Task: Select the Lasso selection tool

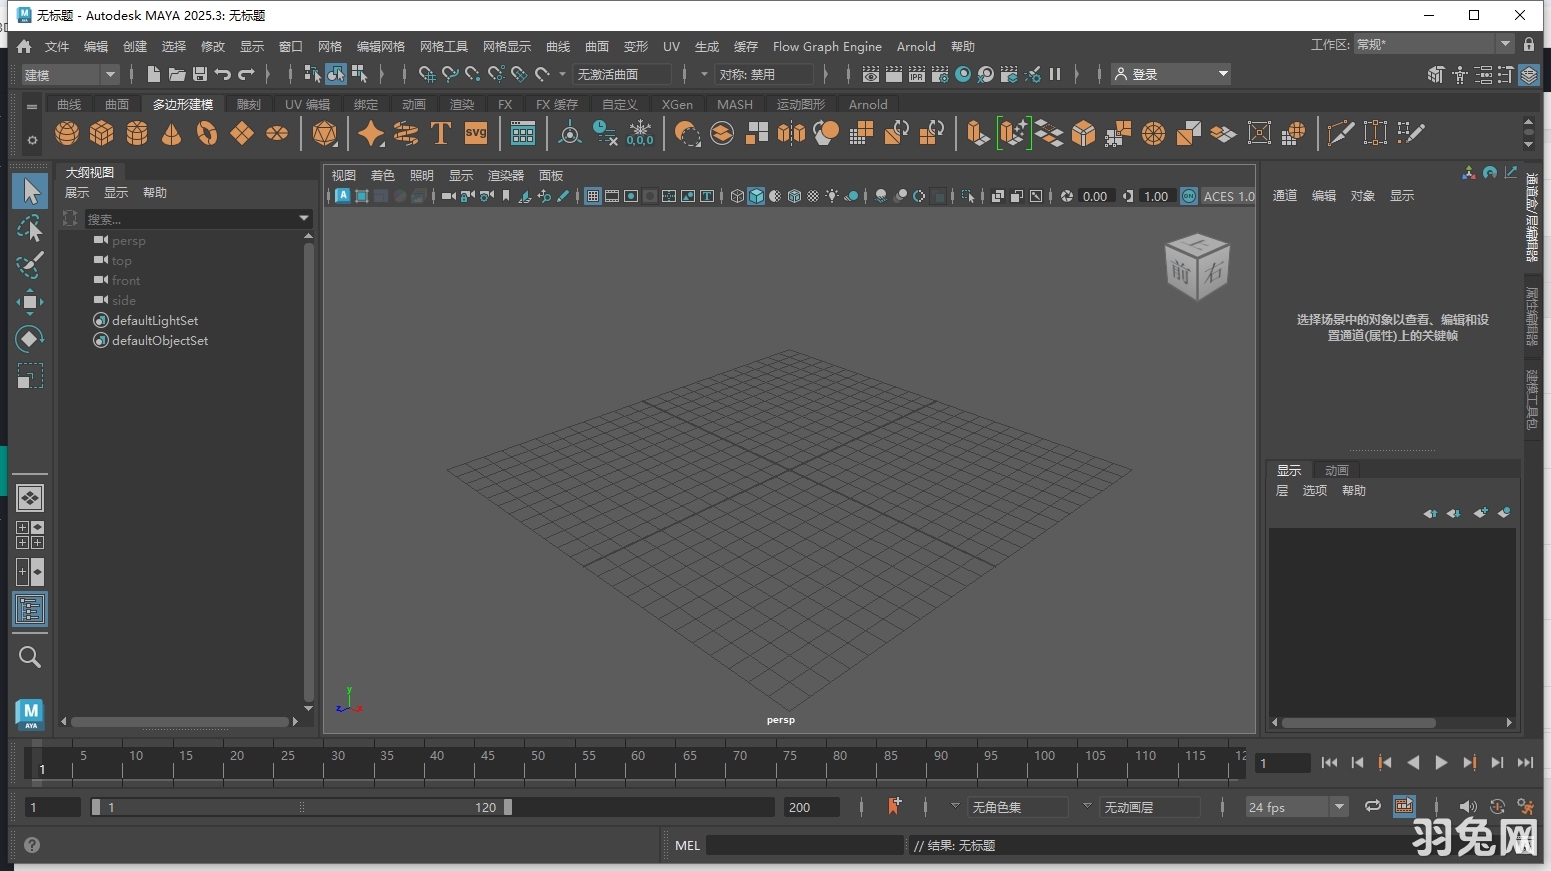Action: (30, 228)
